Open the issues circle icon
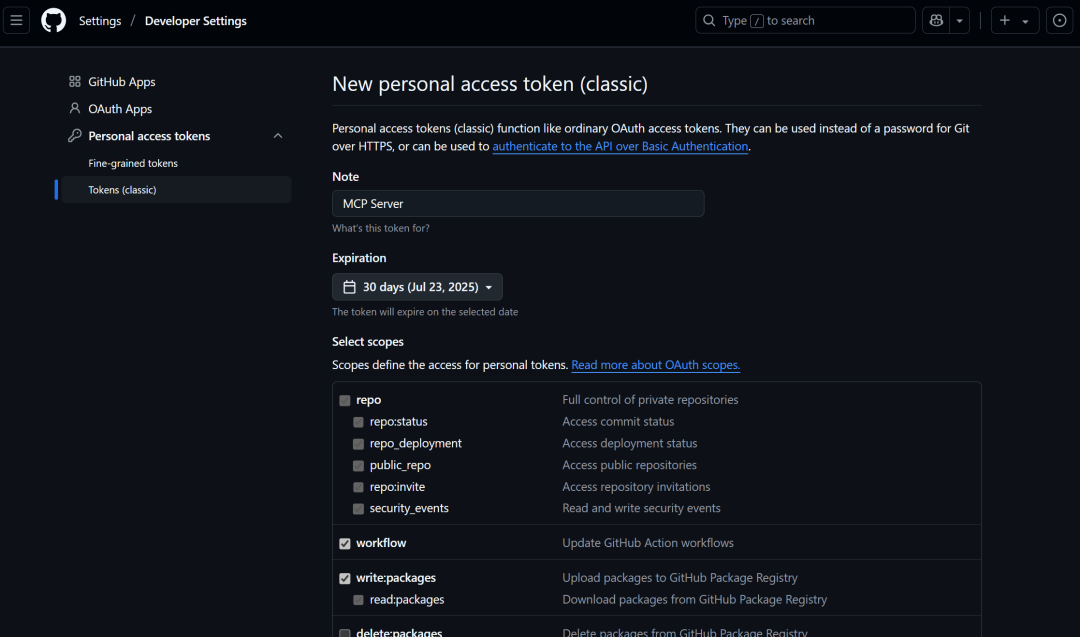 (1060, 20)
